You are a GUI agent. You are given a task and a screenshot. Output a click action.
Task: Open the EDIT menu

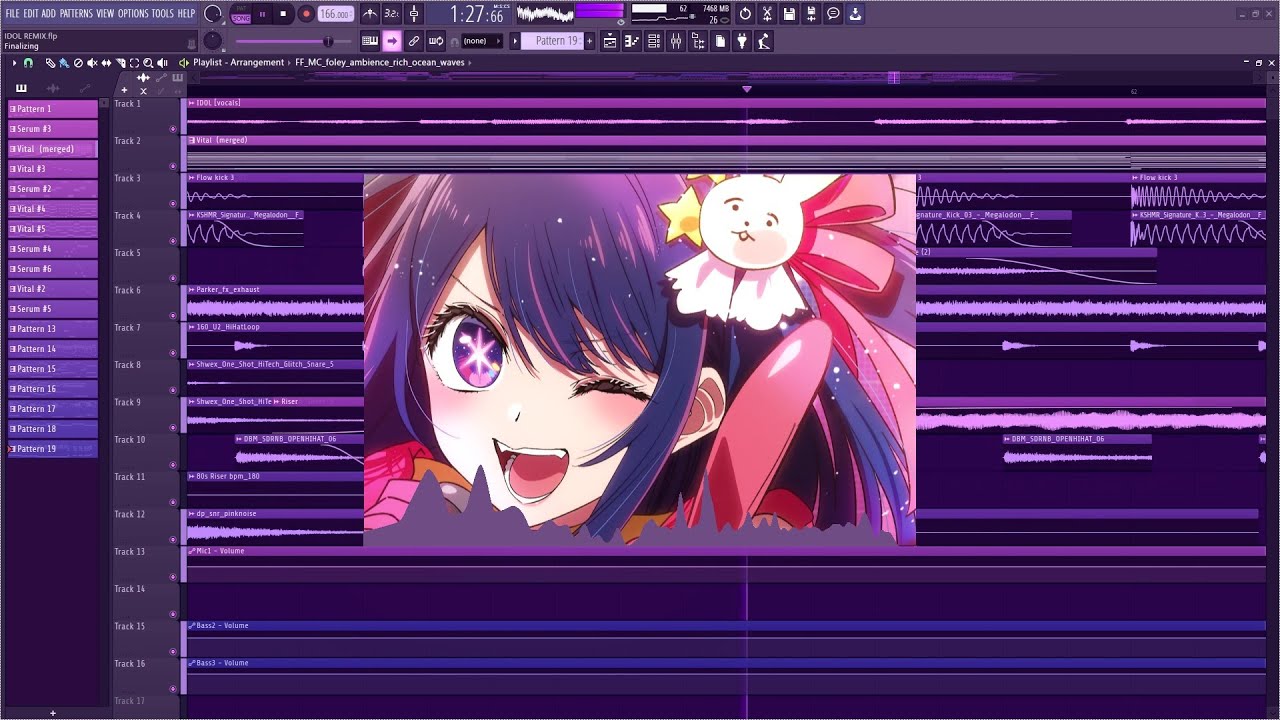[31, 14]
